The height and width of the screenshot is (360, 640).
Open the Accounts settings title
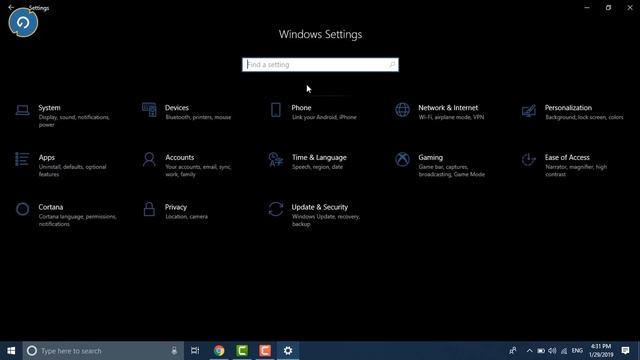pyautogui.click(x=180, y=158)
